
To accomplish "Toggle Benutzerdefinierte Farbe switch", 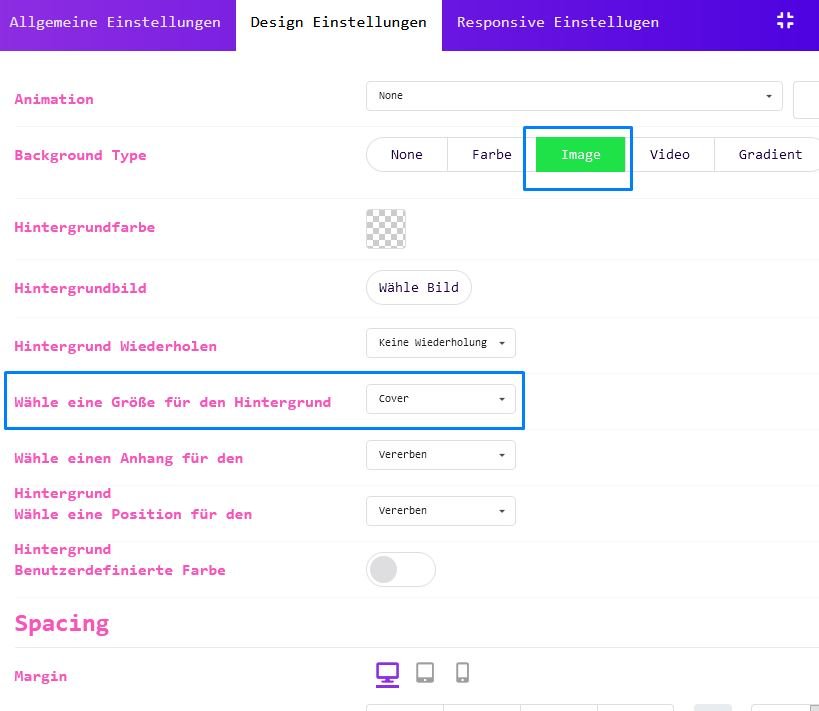I will (x=401, y=570).
